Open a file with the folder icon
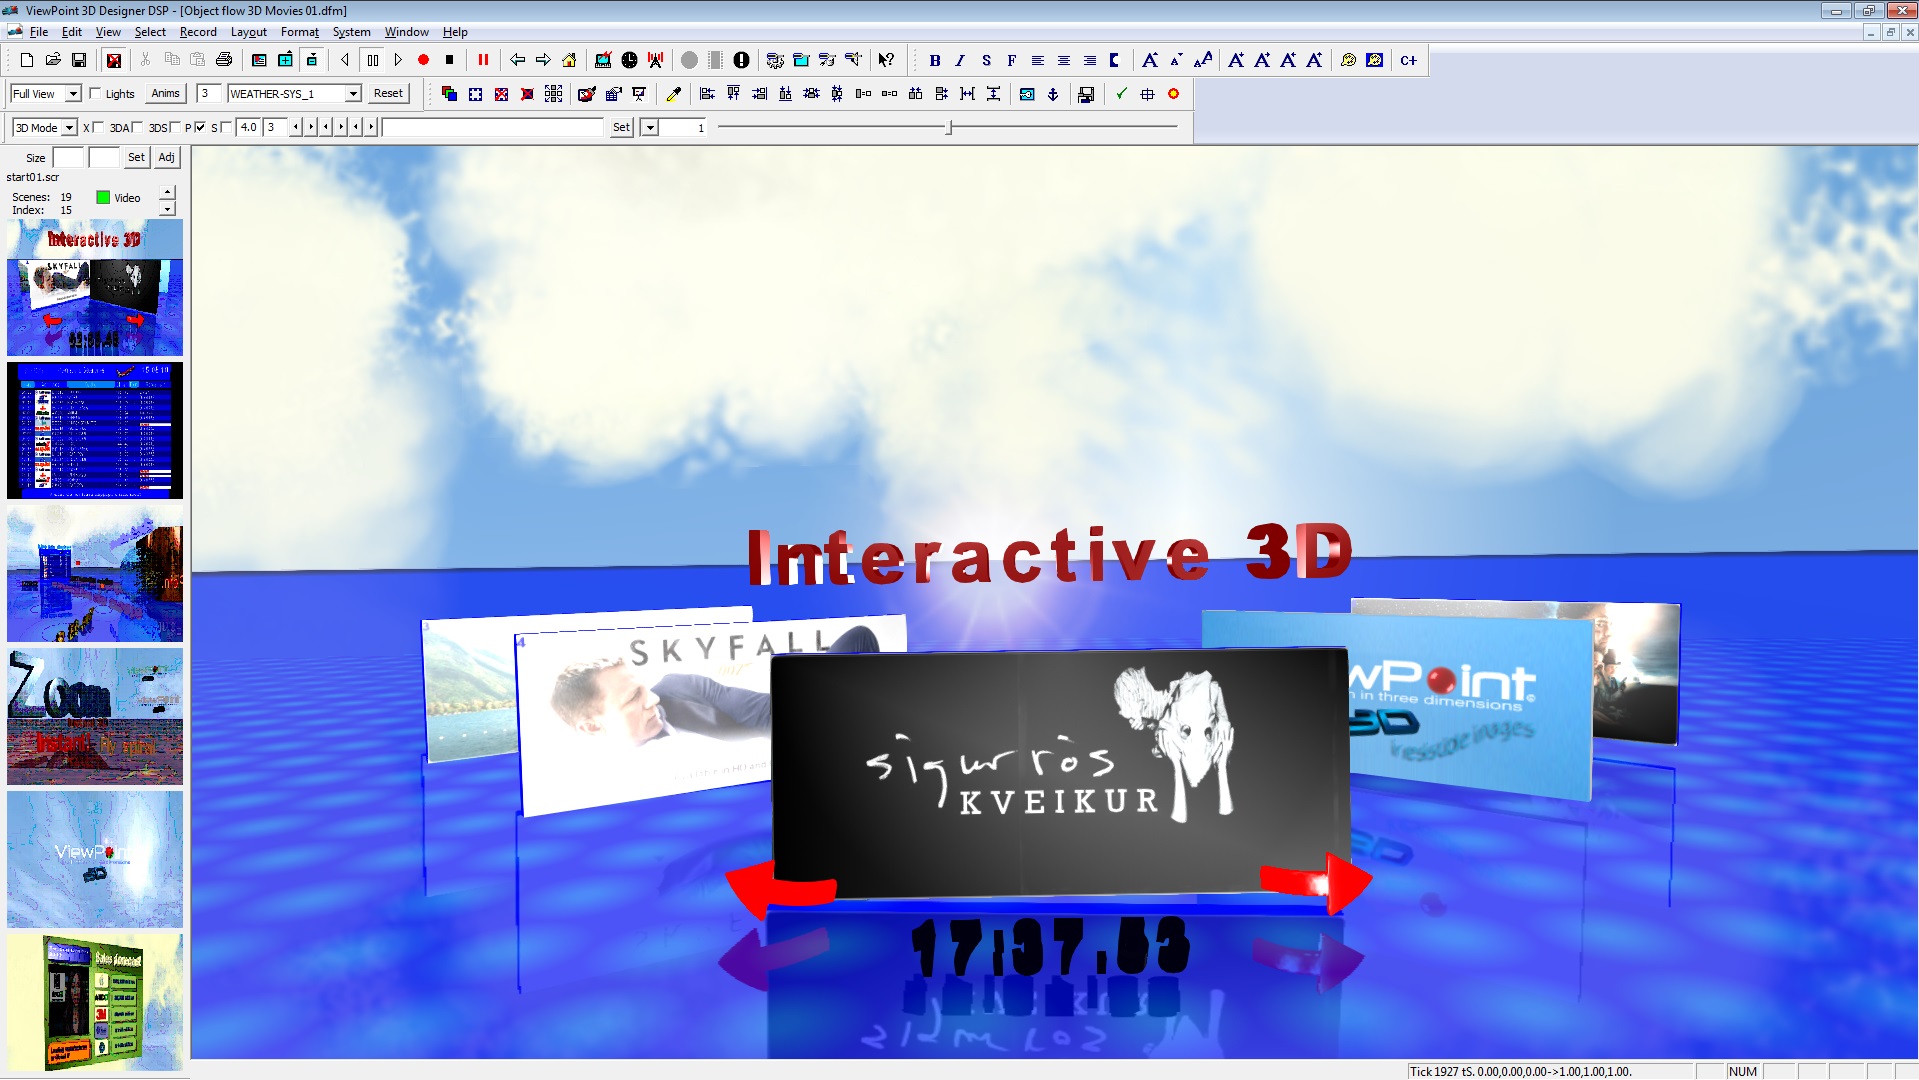1919x1080 pixels. point(53,60)
